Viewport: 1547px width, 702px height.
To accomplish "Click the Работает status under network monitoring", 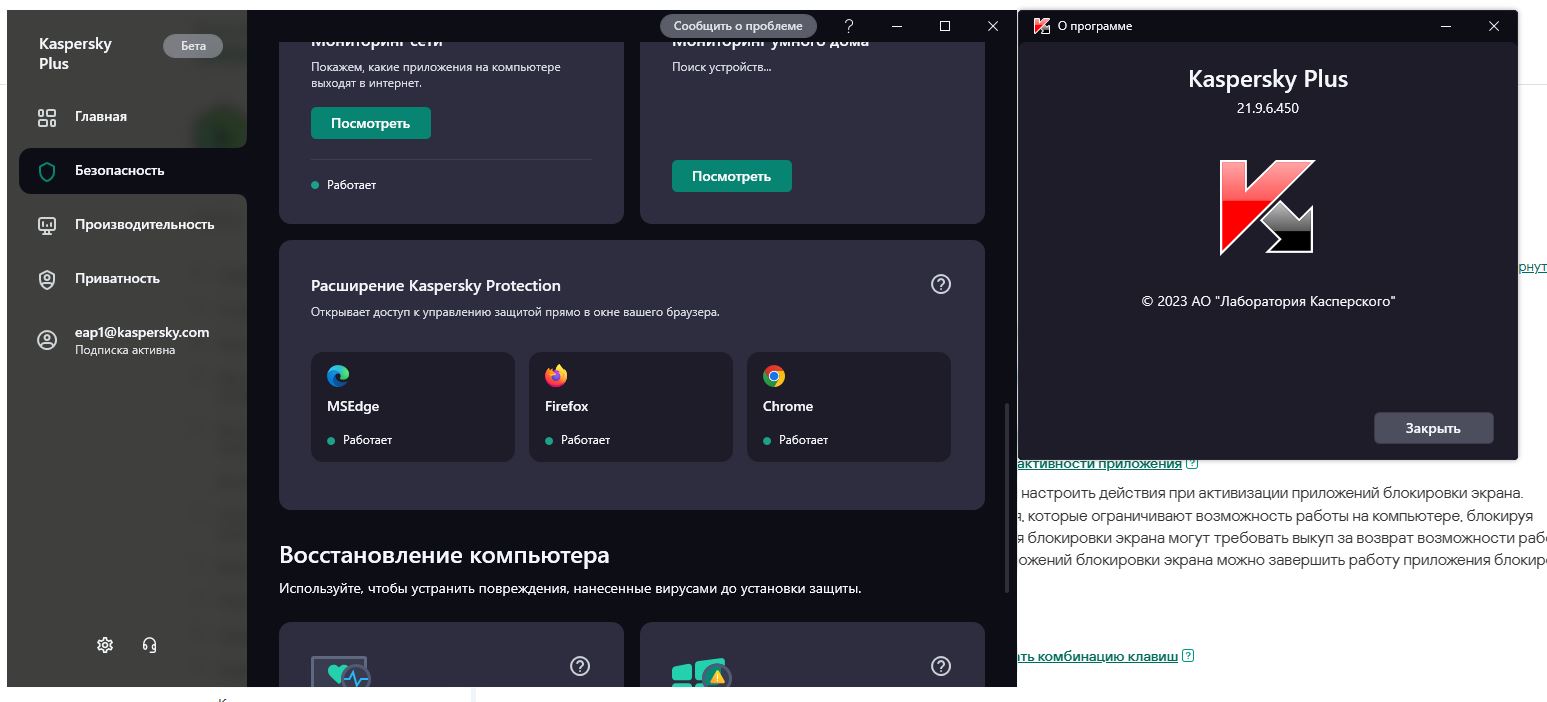I will 344,185.
